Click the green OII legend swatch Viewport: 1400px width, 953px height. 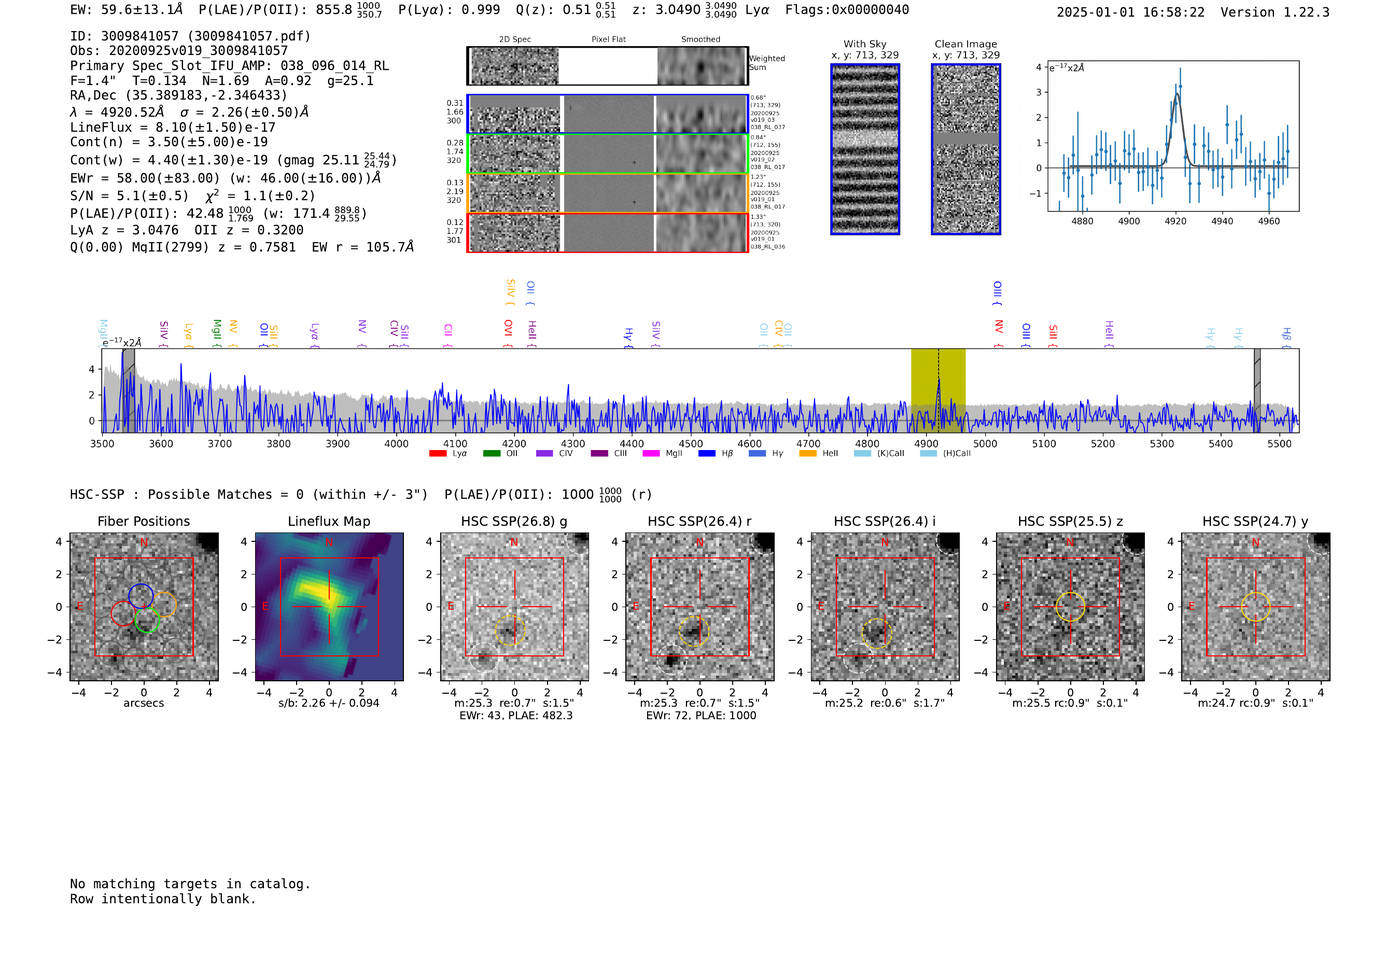(491, 454)
